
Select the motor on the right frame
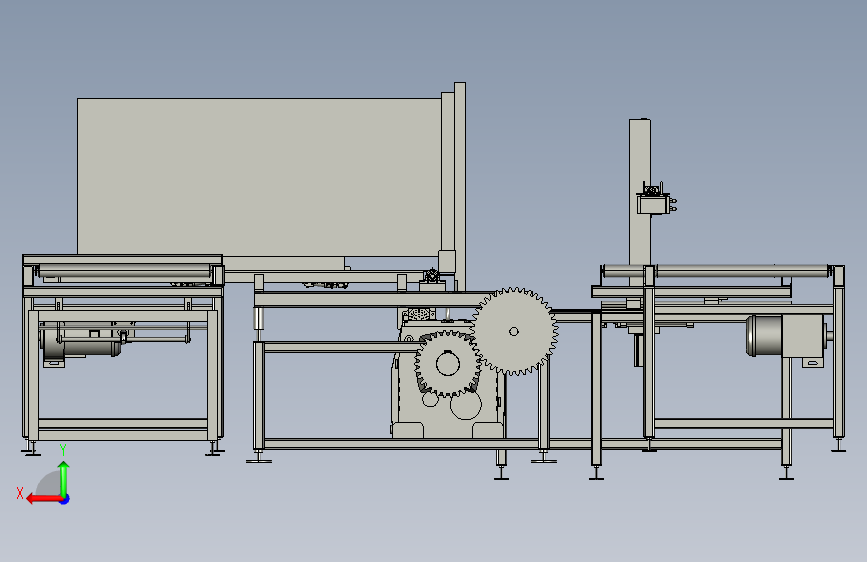788,336
